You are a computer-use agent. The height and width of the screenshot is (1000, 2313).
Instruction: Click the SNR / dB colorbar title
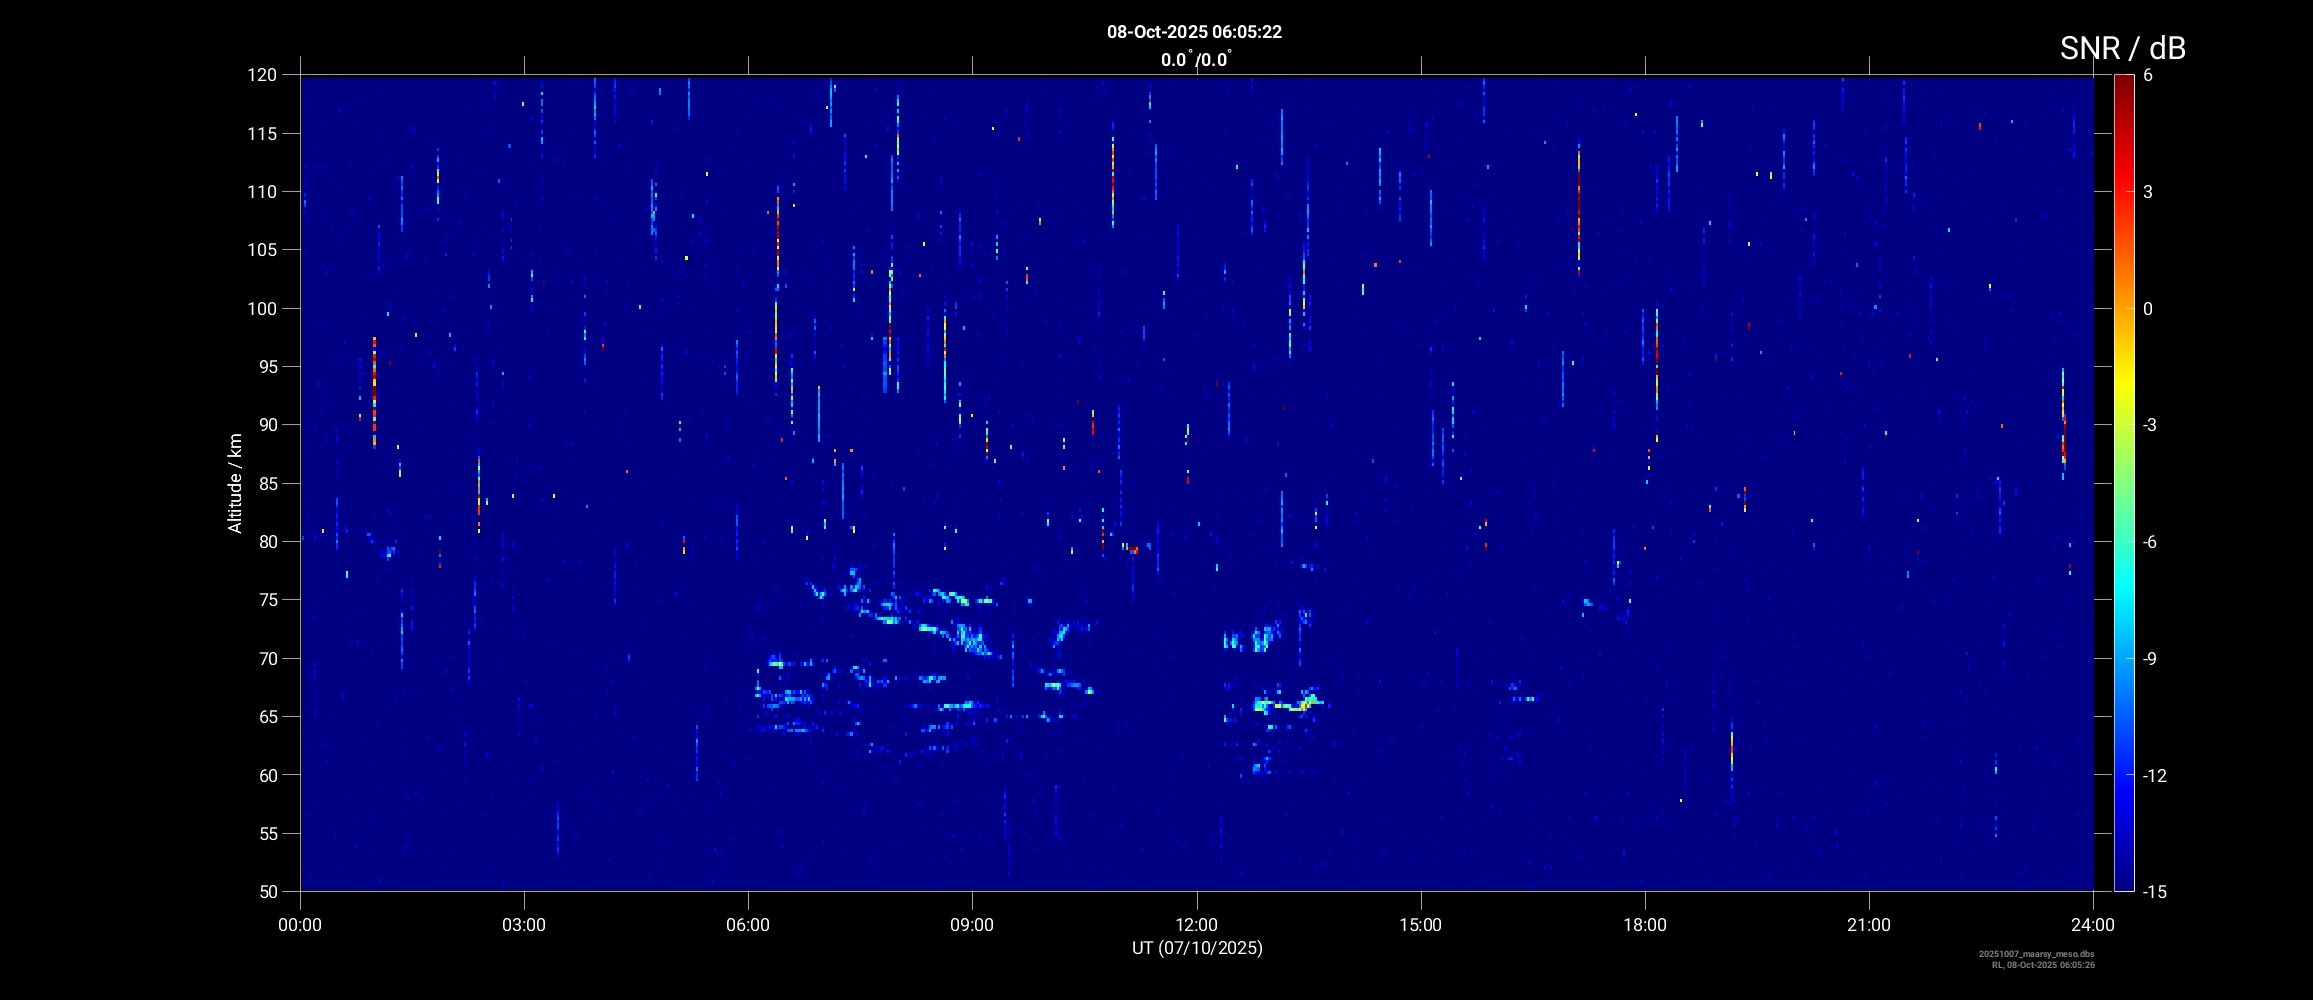(x=2122, y=48)
